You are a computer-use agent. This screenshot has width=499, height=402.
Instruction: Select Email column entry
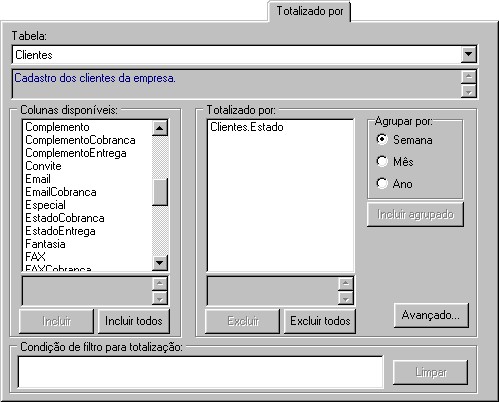pyautogui.click(x=38, y=179)
